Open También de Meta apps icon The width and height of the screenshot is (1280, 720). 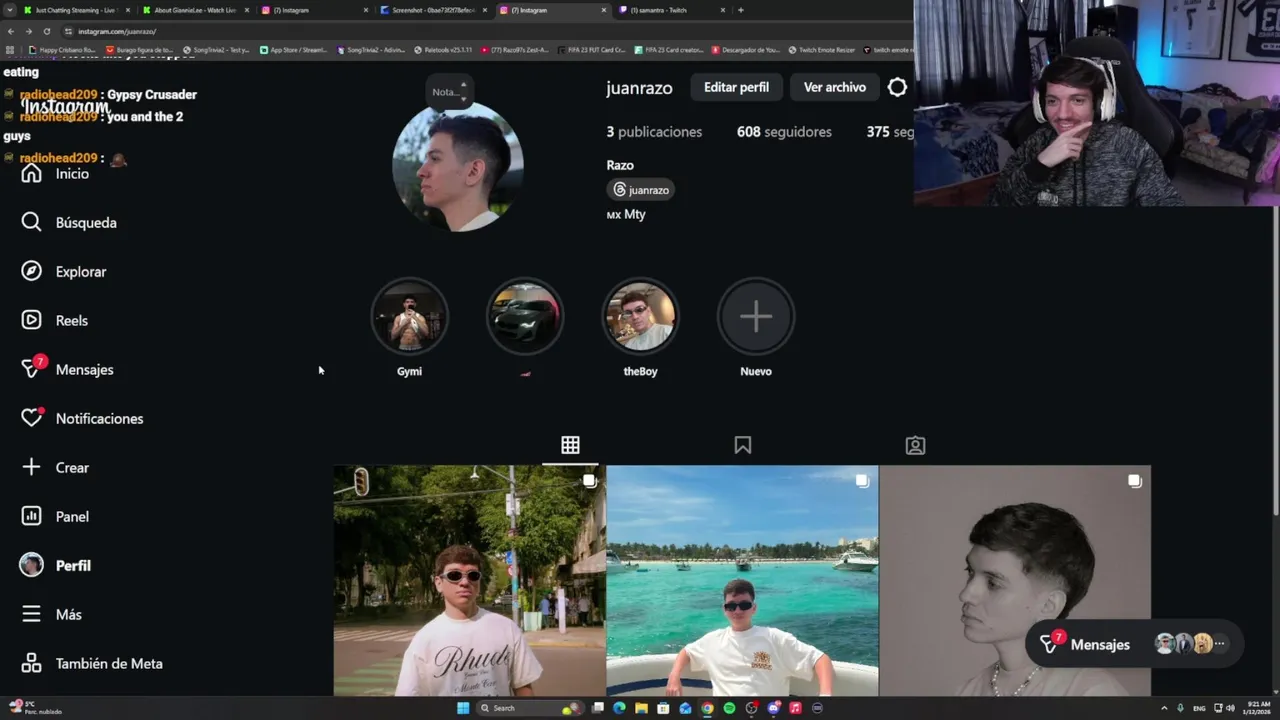31,663
